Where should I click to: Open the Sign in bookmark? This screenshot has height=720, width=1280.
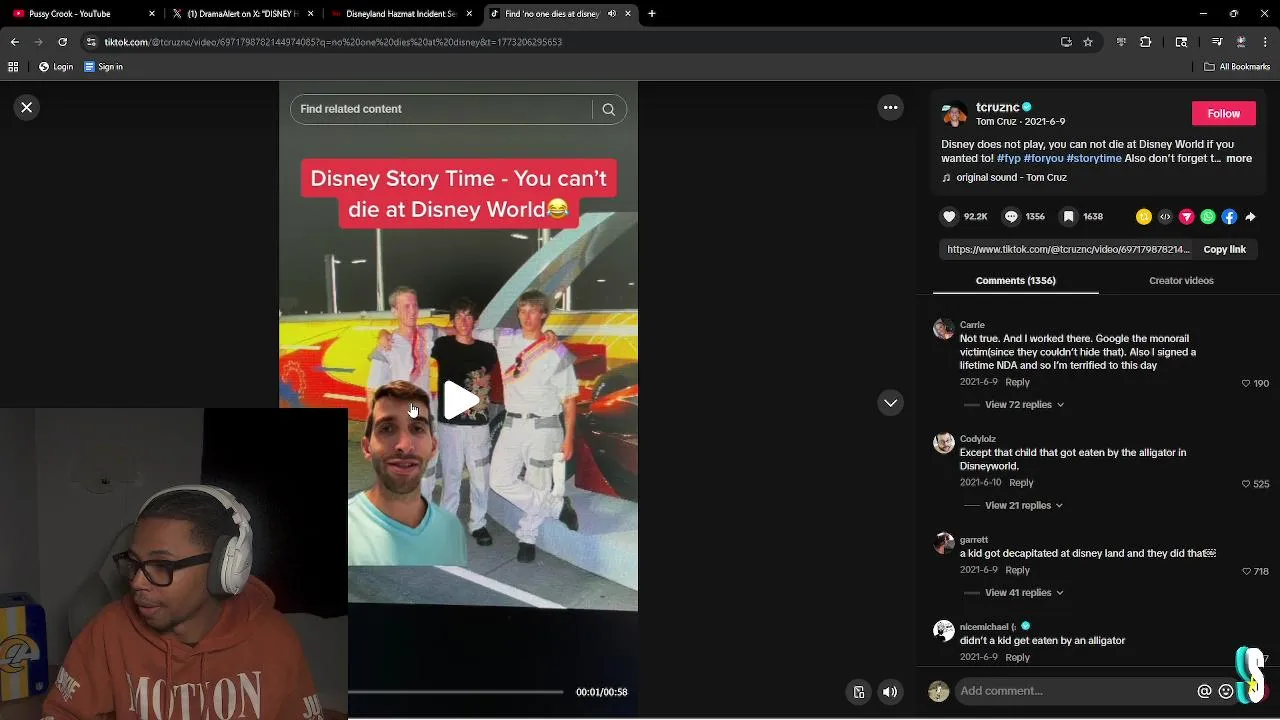tap(104, 67)
